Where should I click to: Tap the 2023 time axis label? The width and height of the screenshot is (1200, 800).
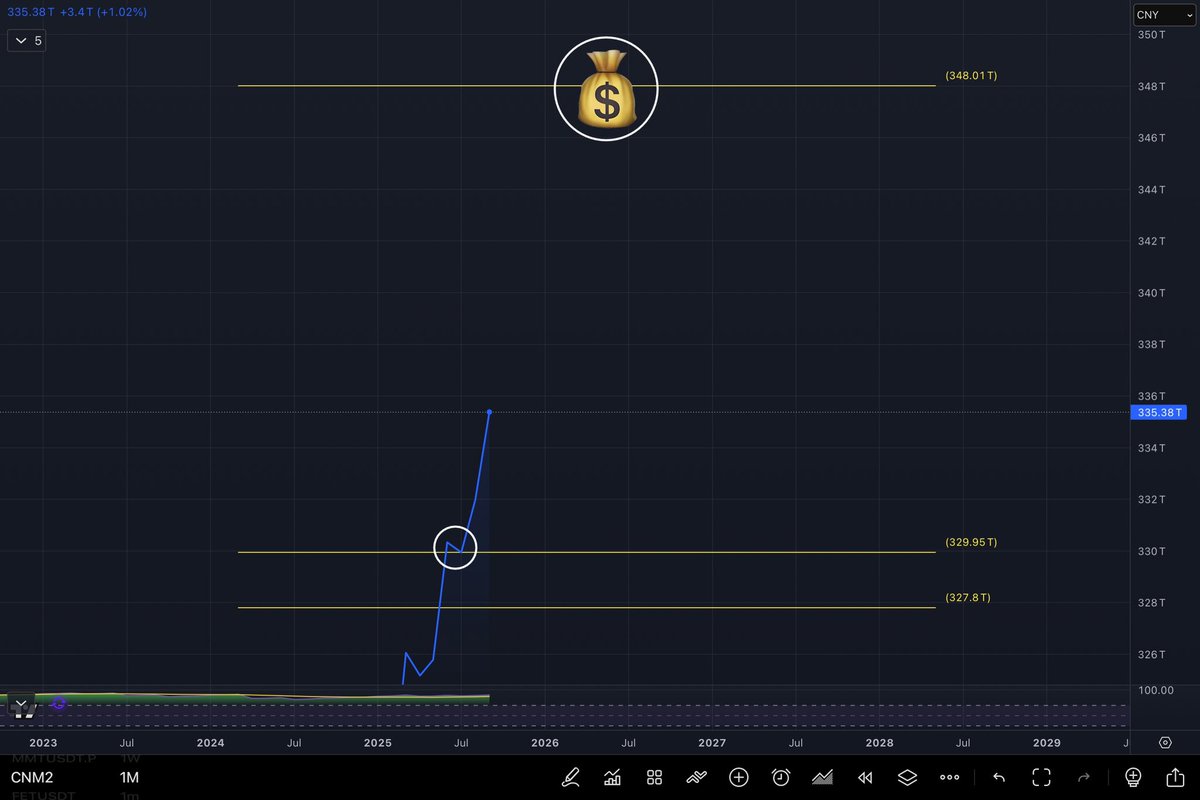point(43,743)
